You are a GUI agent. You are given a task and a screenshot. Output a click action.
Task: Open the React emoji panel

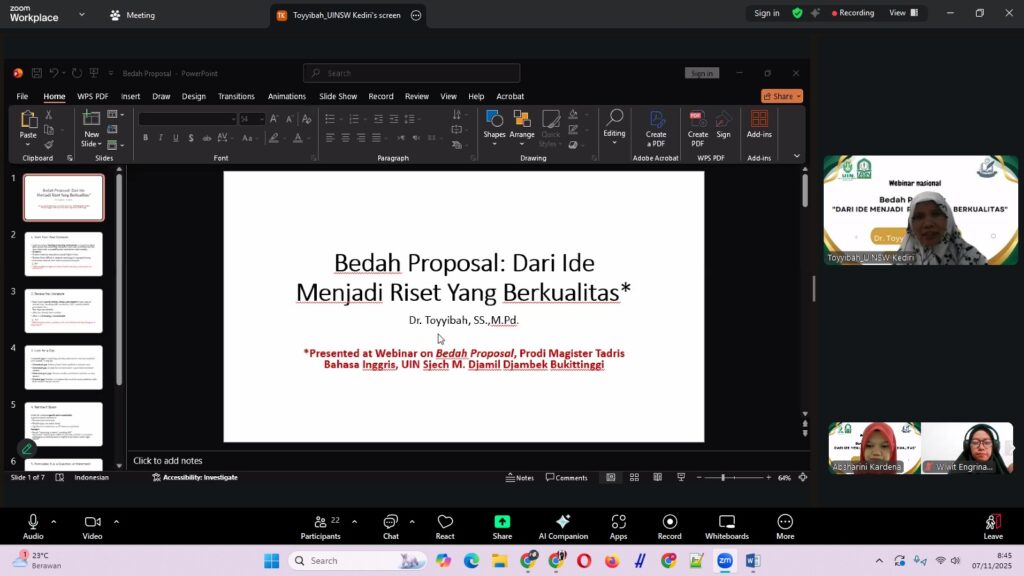(x=445, y=526)
